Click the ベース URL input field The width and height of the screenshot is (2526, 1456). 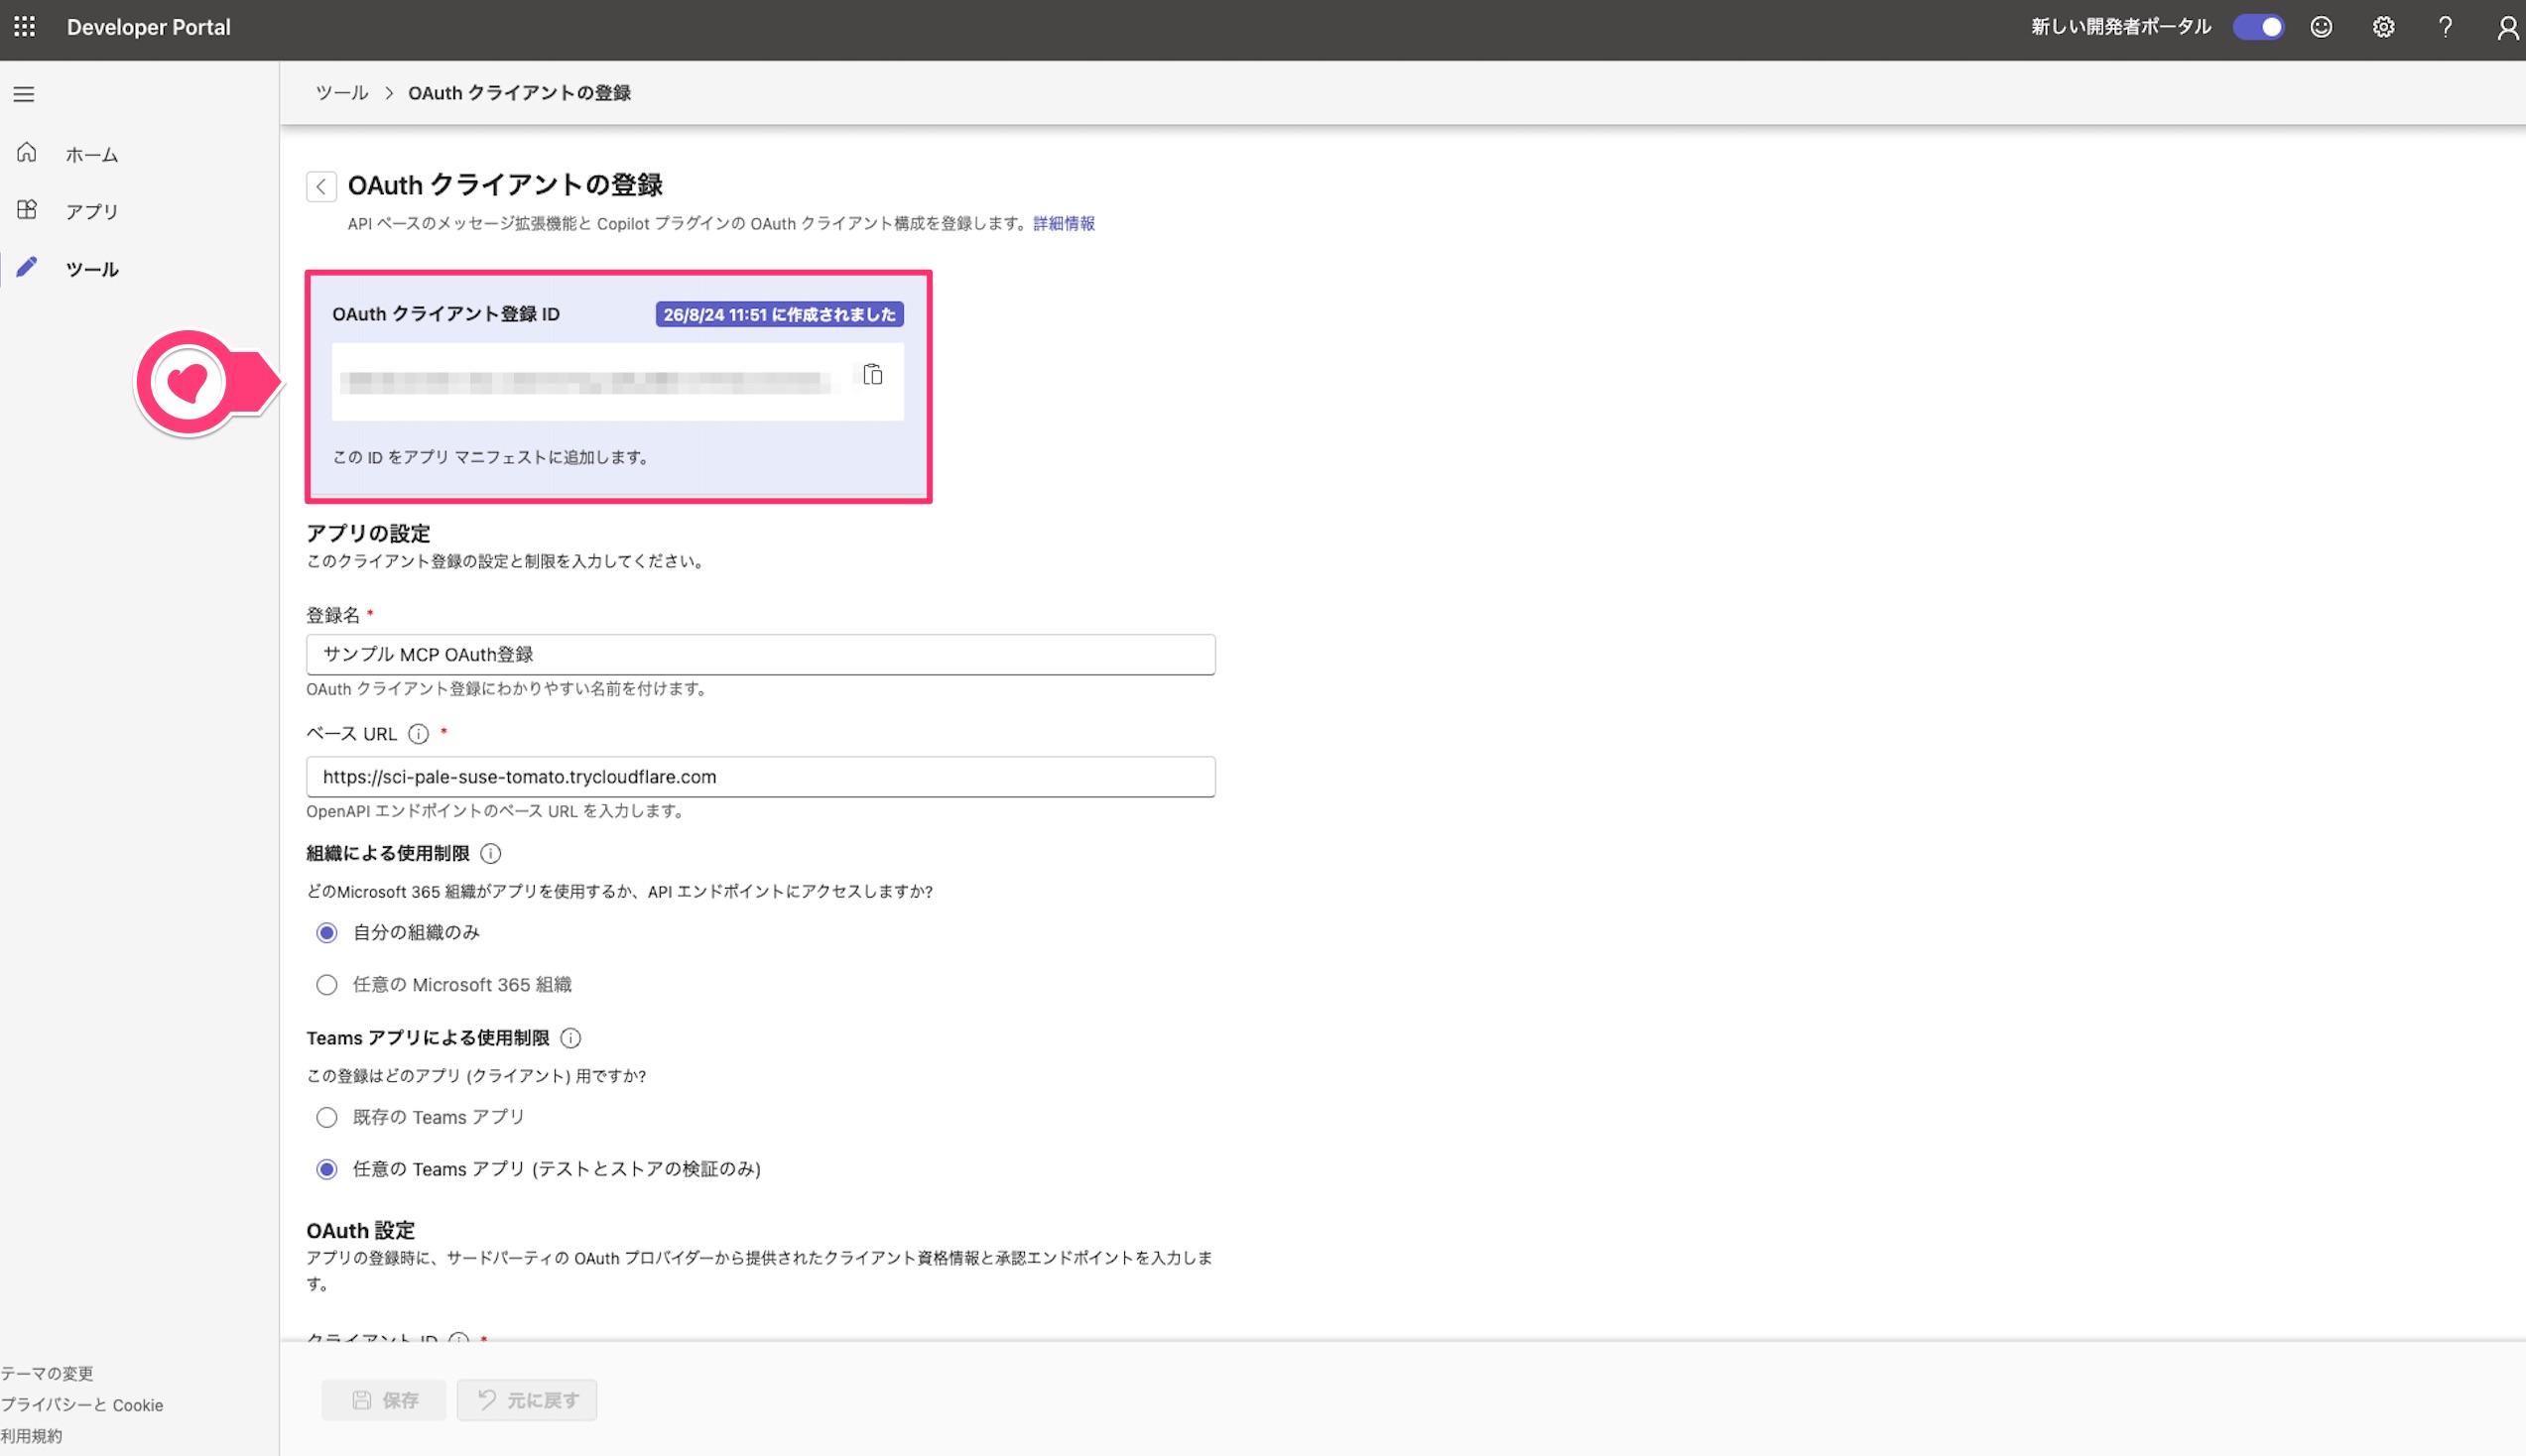click(760, 776)
